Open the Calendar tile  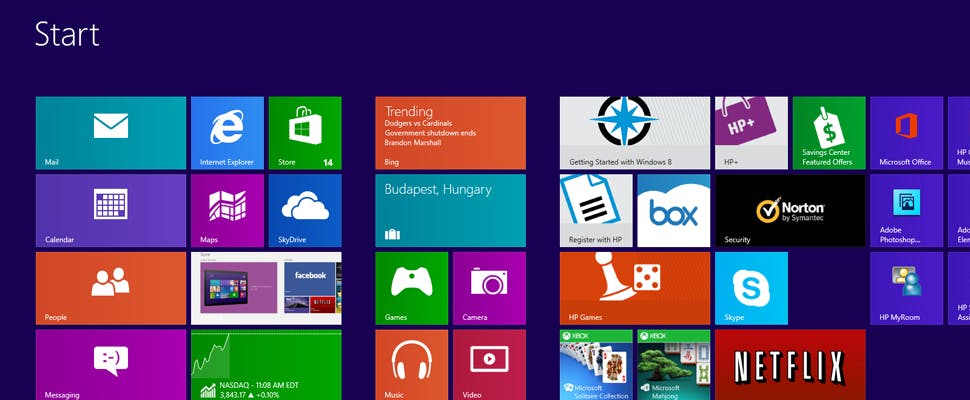[x=111, y=211]
